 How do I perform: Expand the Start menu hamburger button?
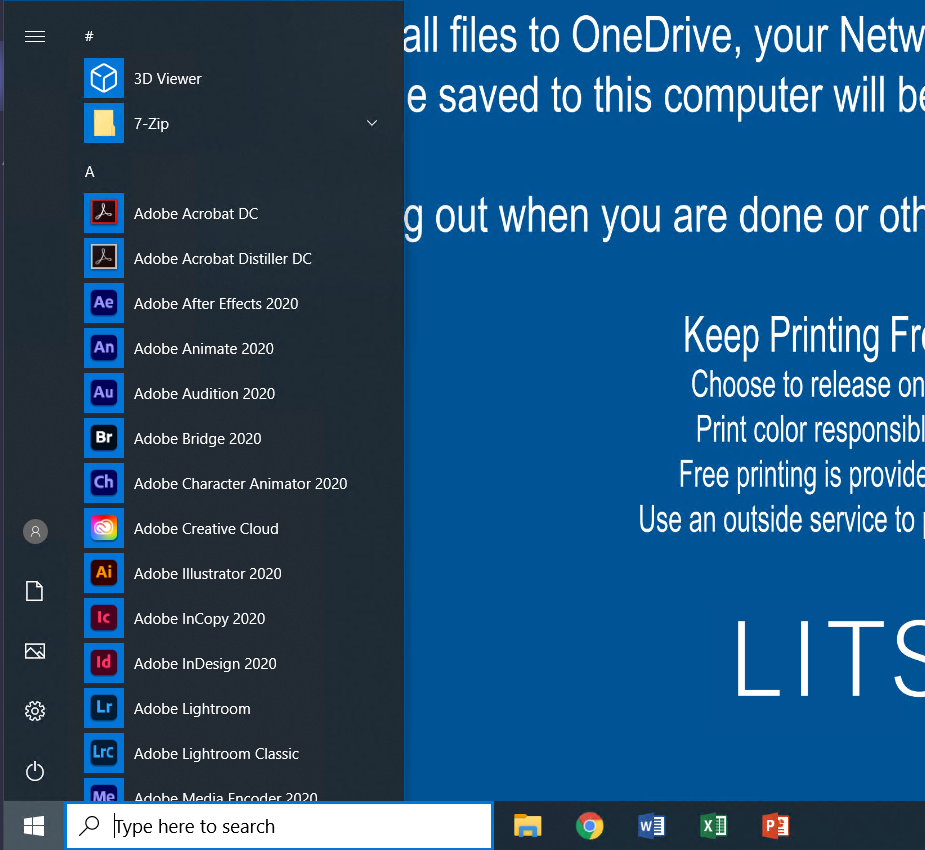[x=35, y=37]
